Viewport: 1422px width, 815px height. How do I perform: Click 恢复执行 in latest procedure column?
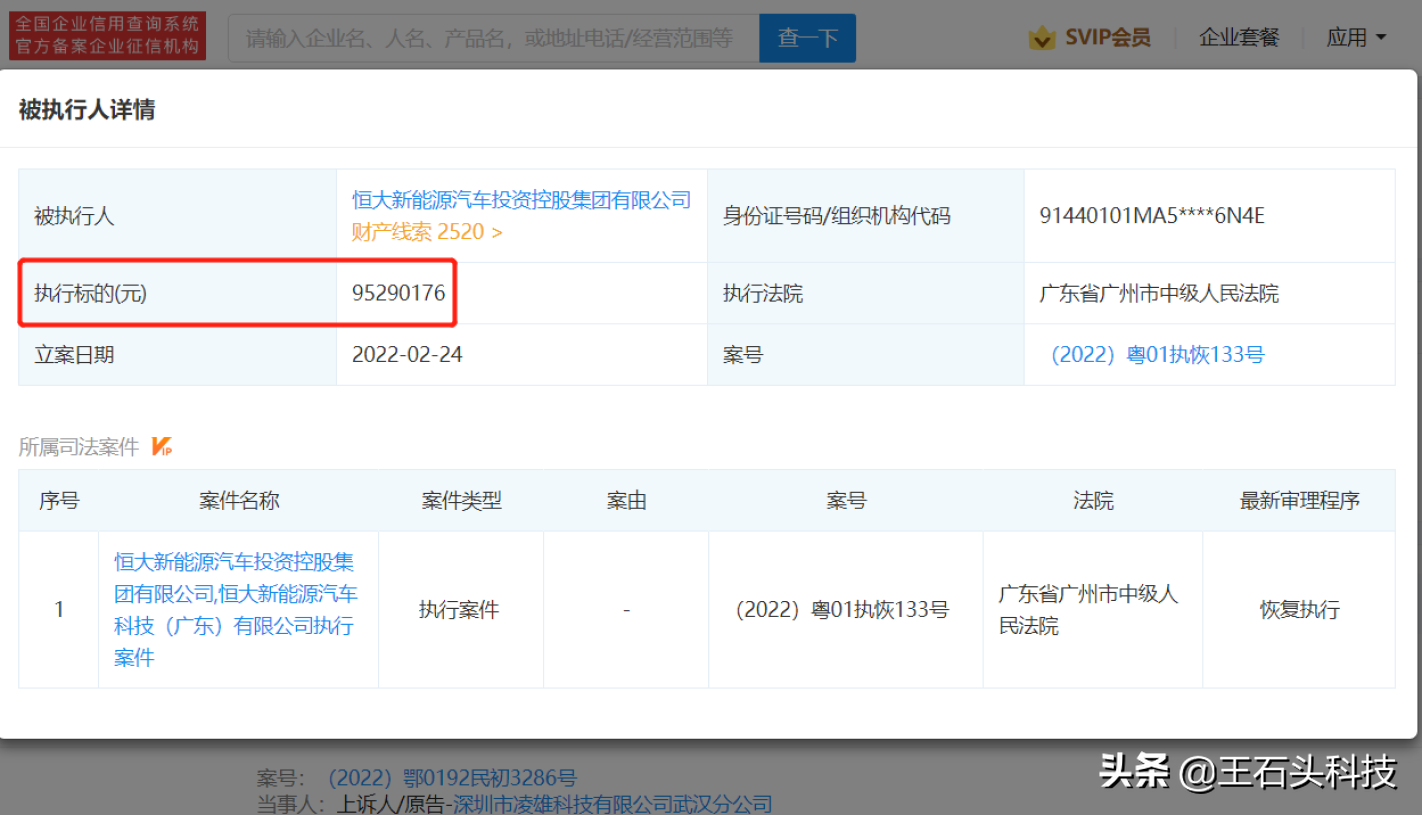1299,610
